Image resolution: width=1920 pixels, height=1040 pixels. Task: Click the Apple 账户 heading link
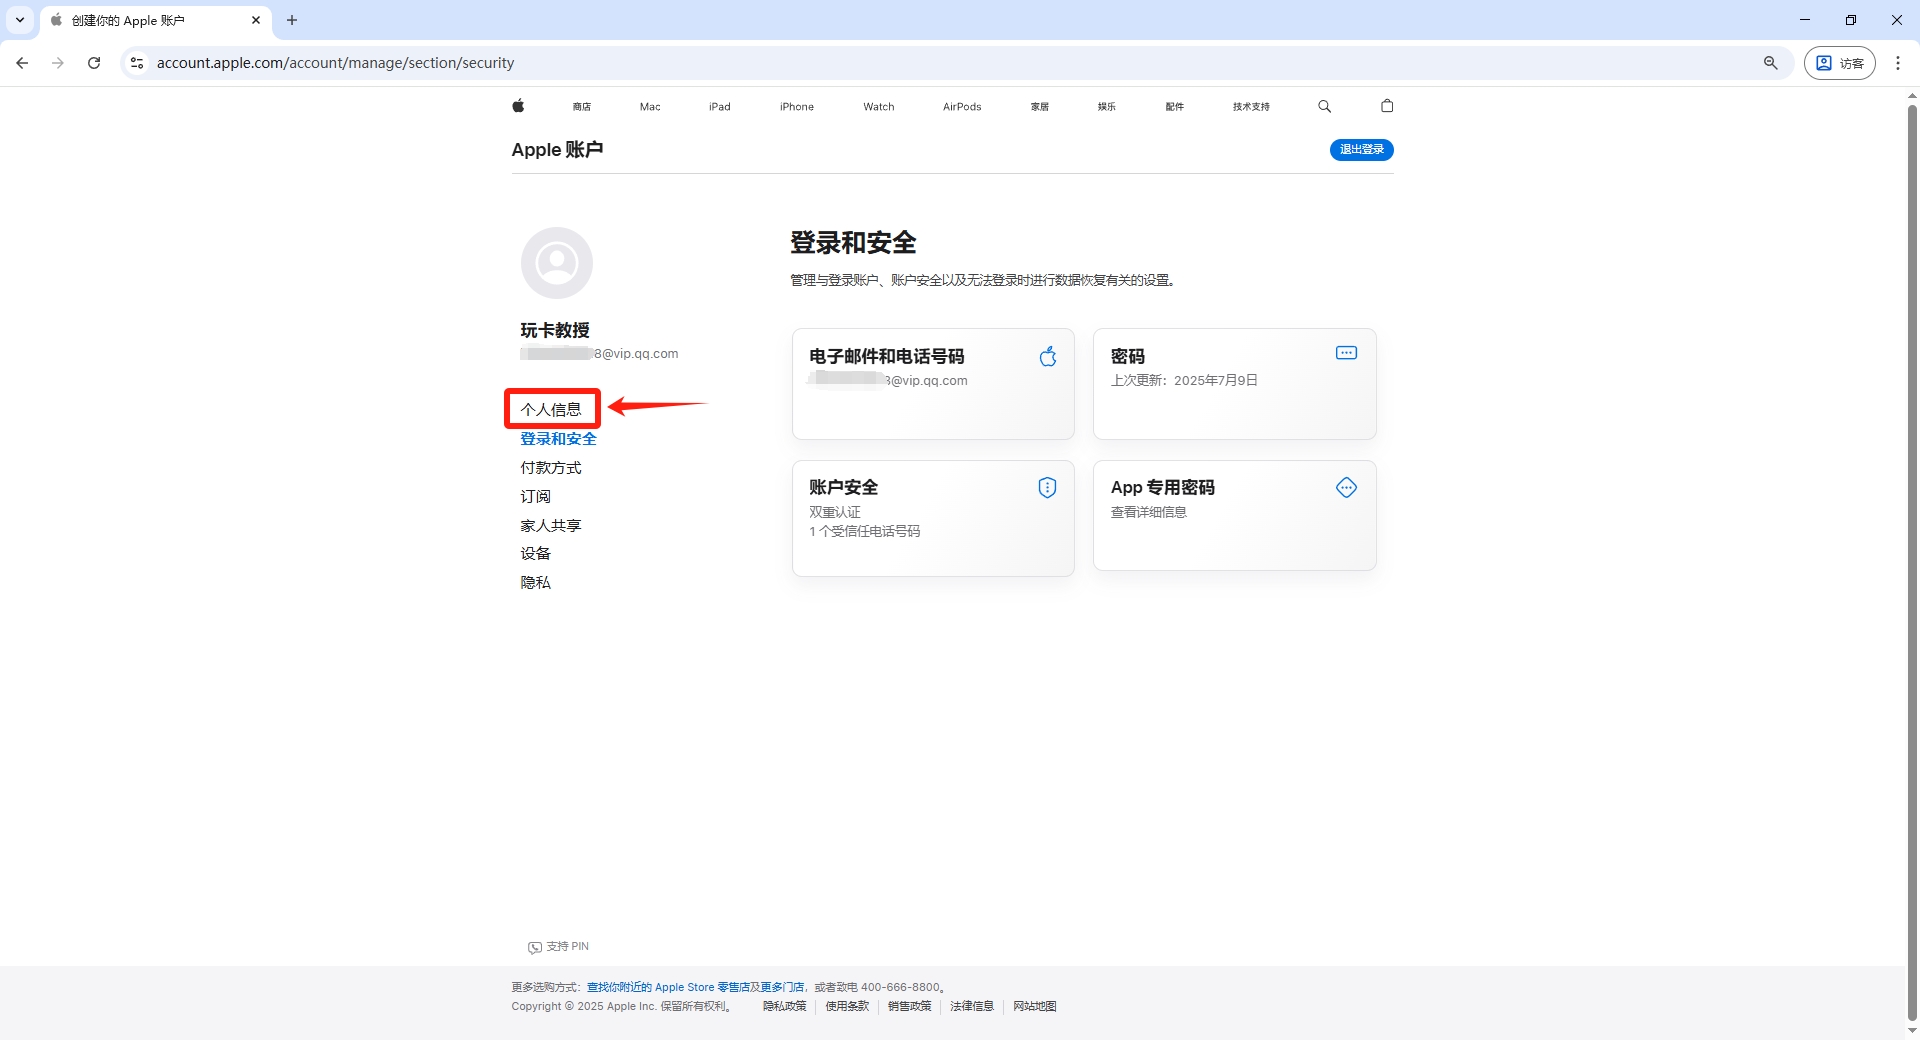pyautogui.click(x=557, y=150)
